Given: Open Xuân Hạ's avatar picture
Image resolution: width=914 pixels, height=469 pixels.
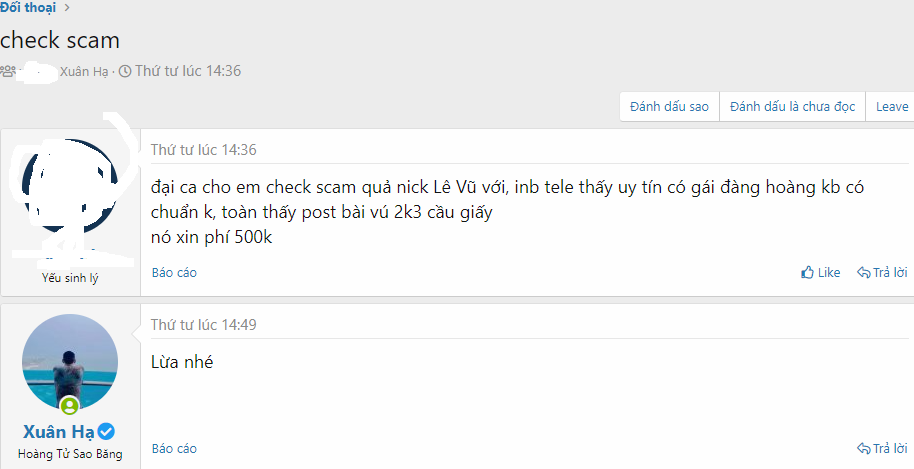Looking at the screenshot, I should tap(70, 362).
